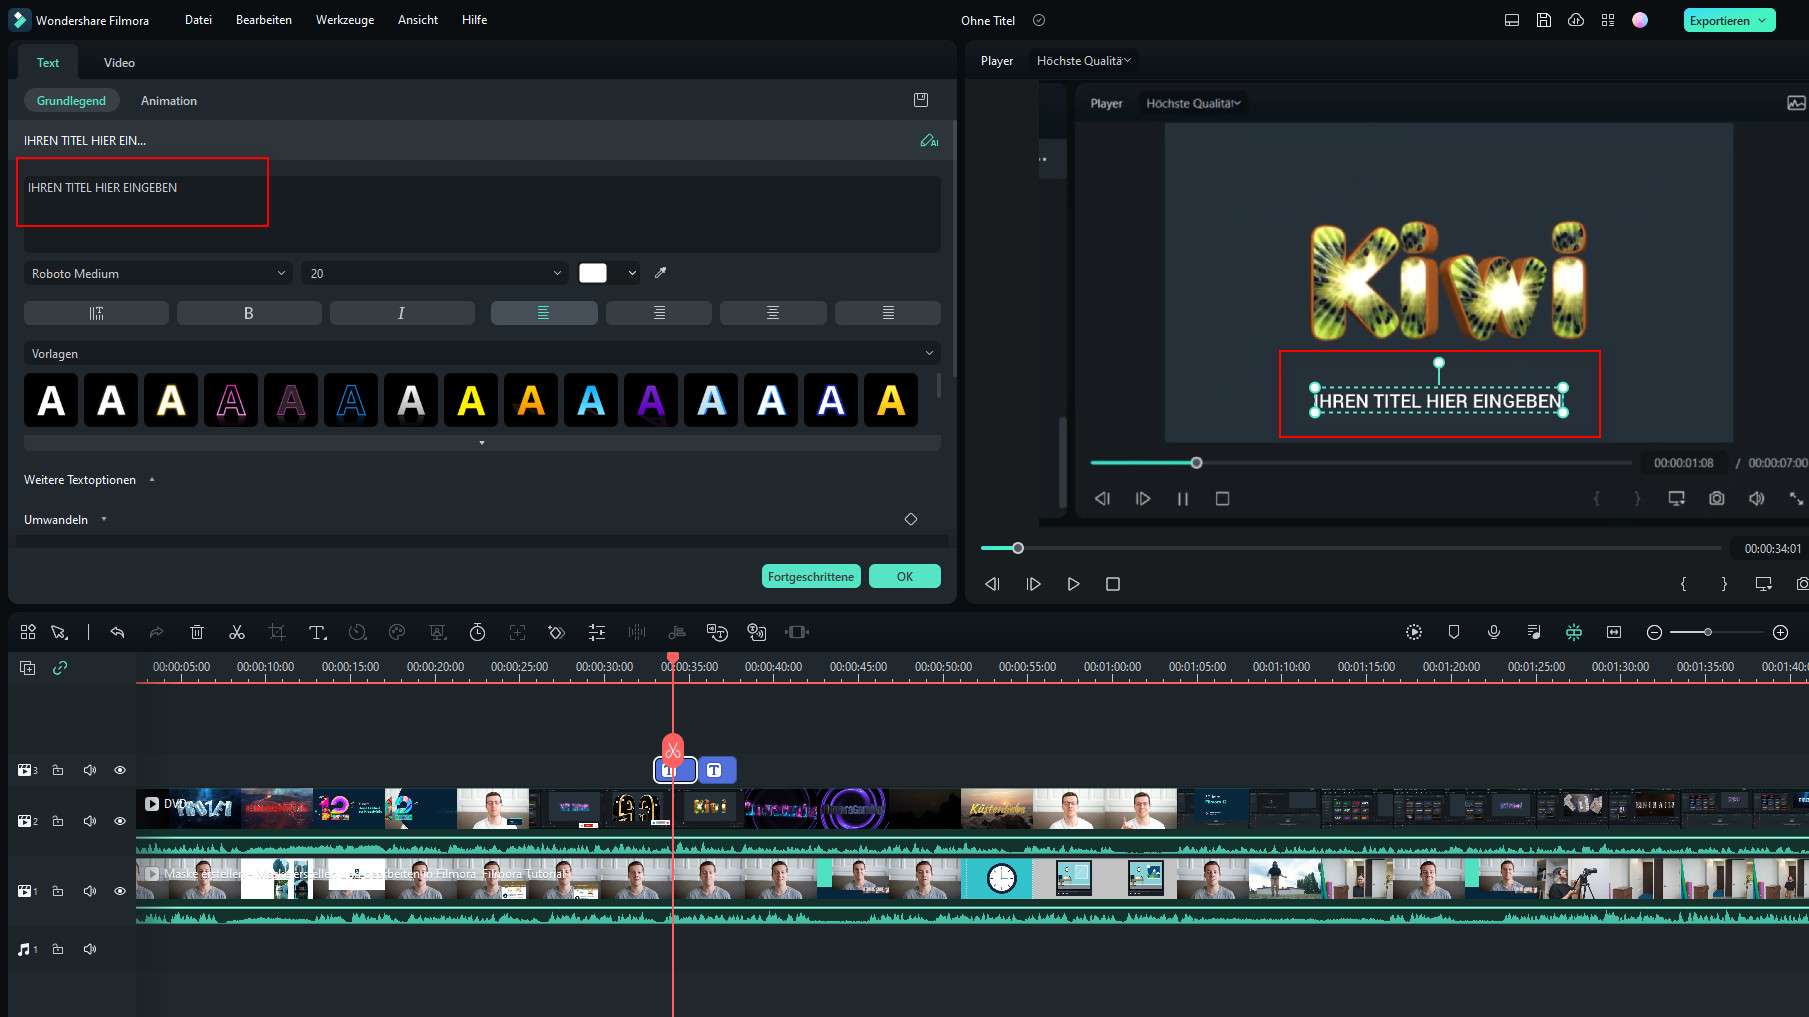Screen dimensions: 1809x1017
Task: Toggle visibility eye of video track 1
Action: tap(120, 891)
